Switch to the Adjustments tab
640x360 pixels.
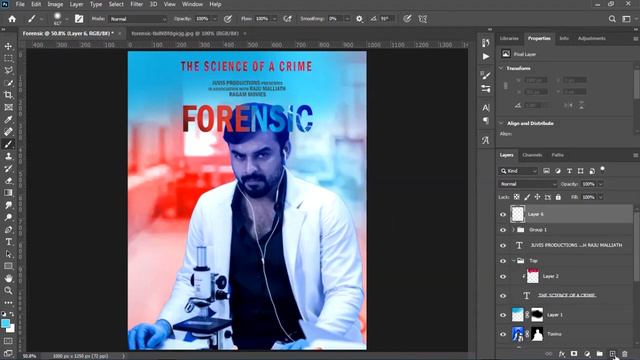[591, 38]
